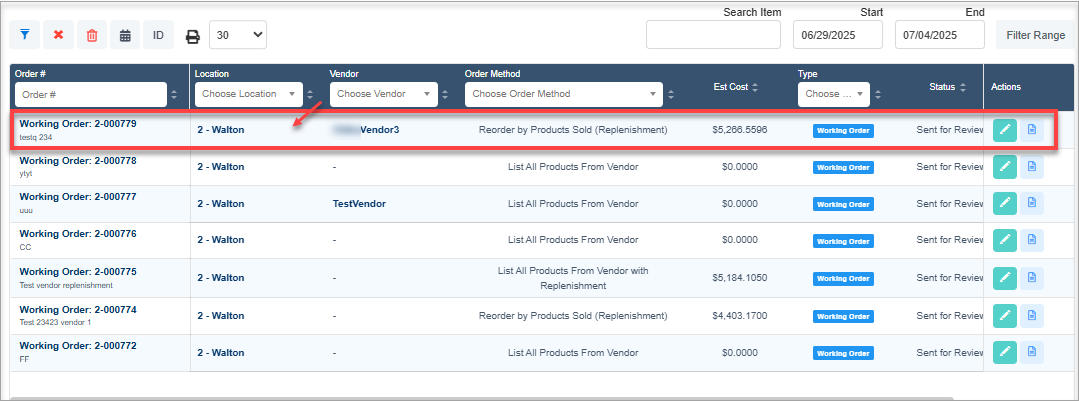Open the Choose Order Method dropdown
Screen dimensions: 1079x401
click(x=563, y=94)
